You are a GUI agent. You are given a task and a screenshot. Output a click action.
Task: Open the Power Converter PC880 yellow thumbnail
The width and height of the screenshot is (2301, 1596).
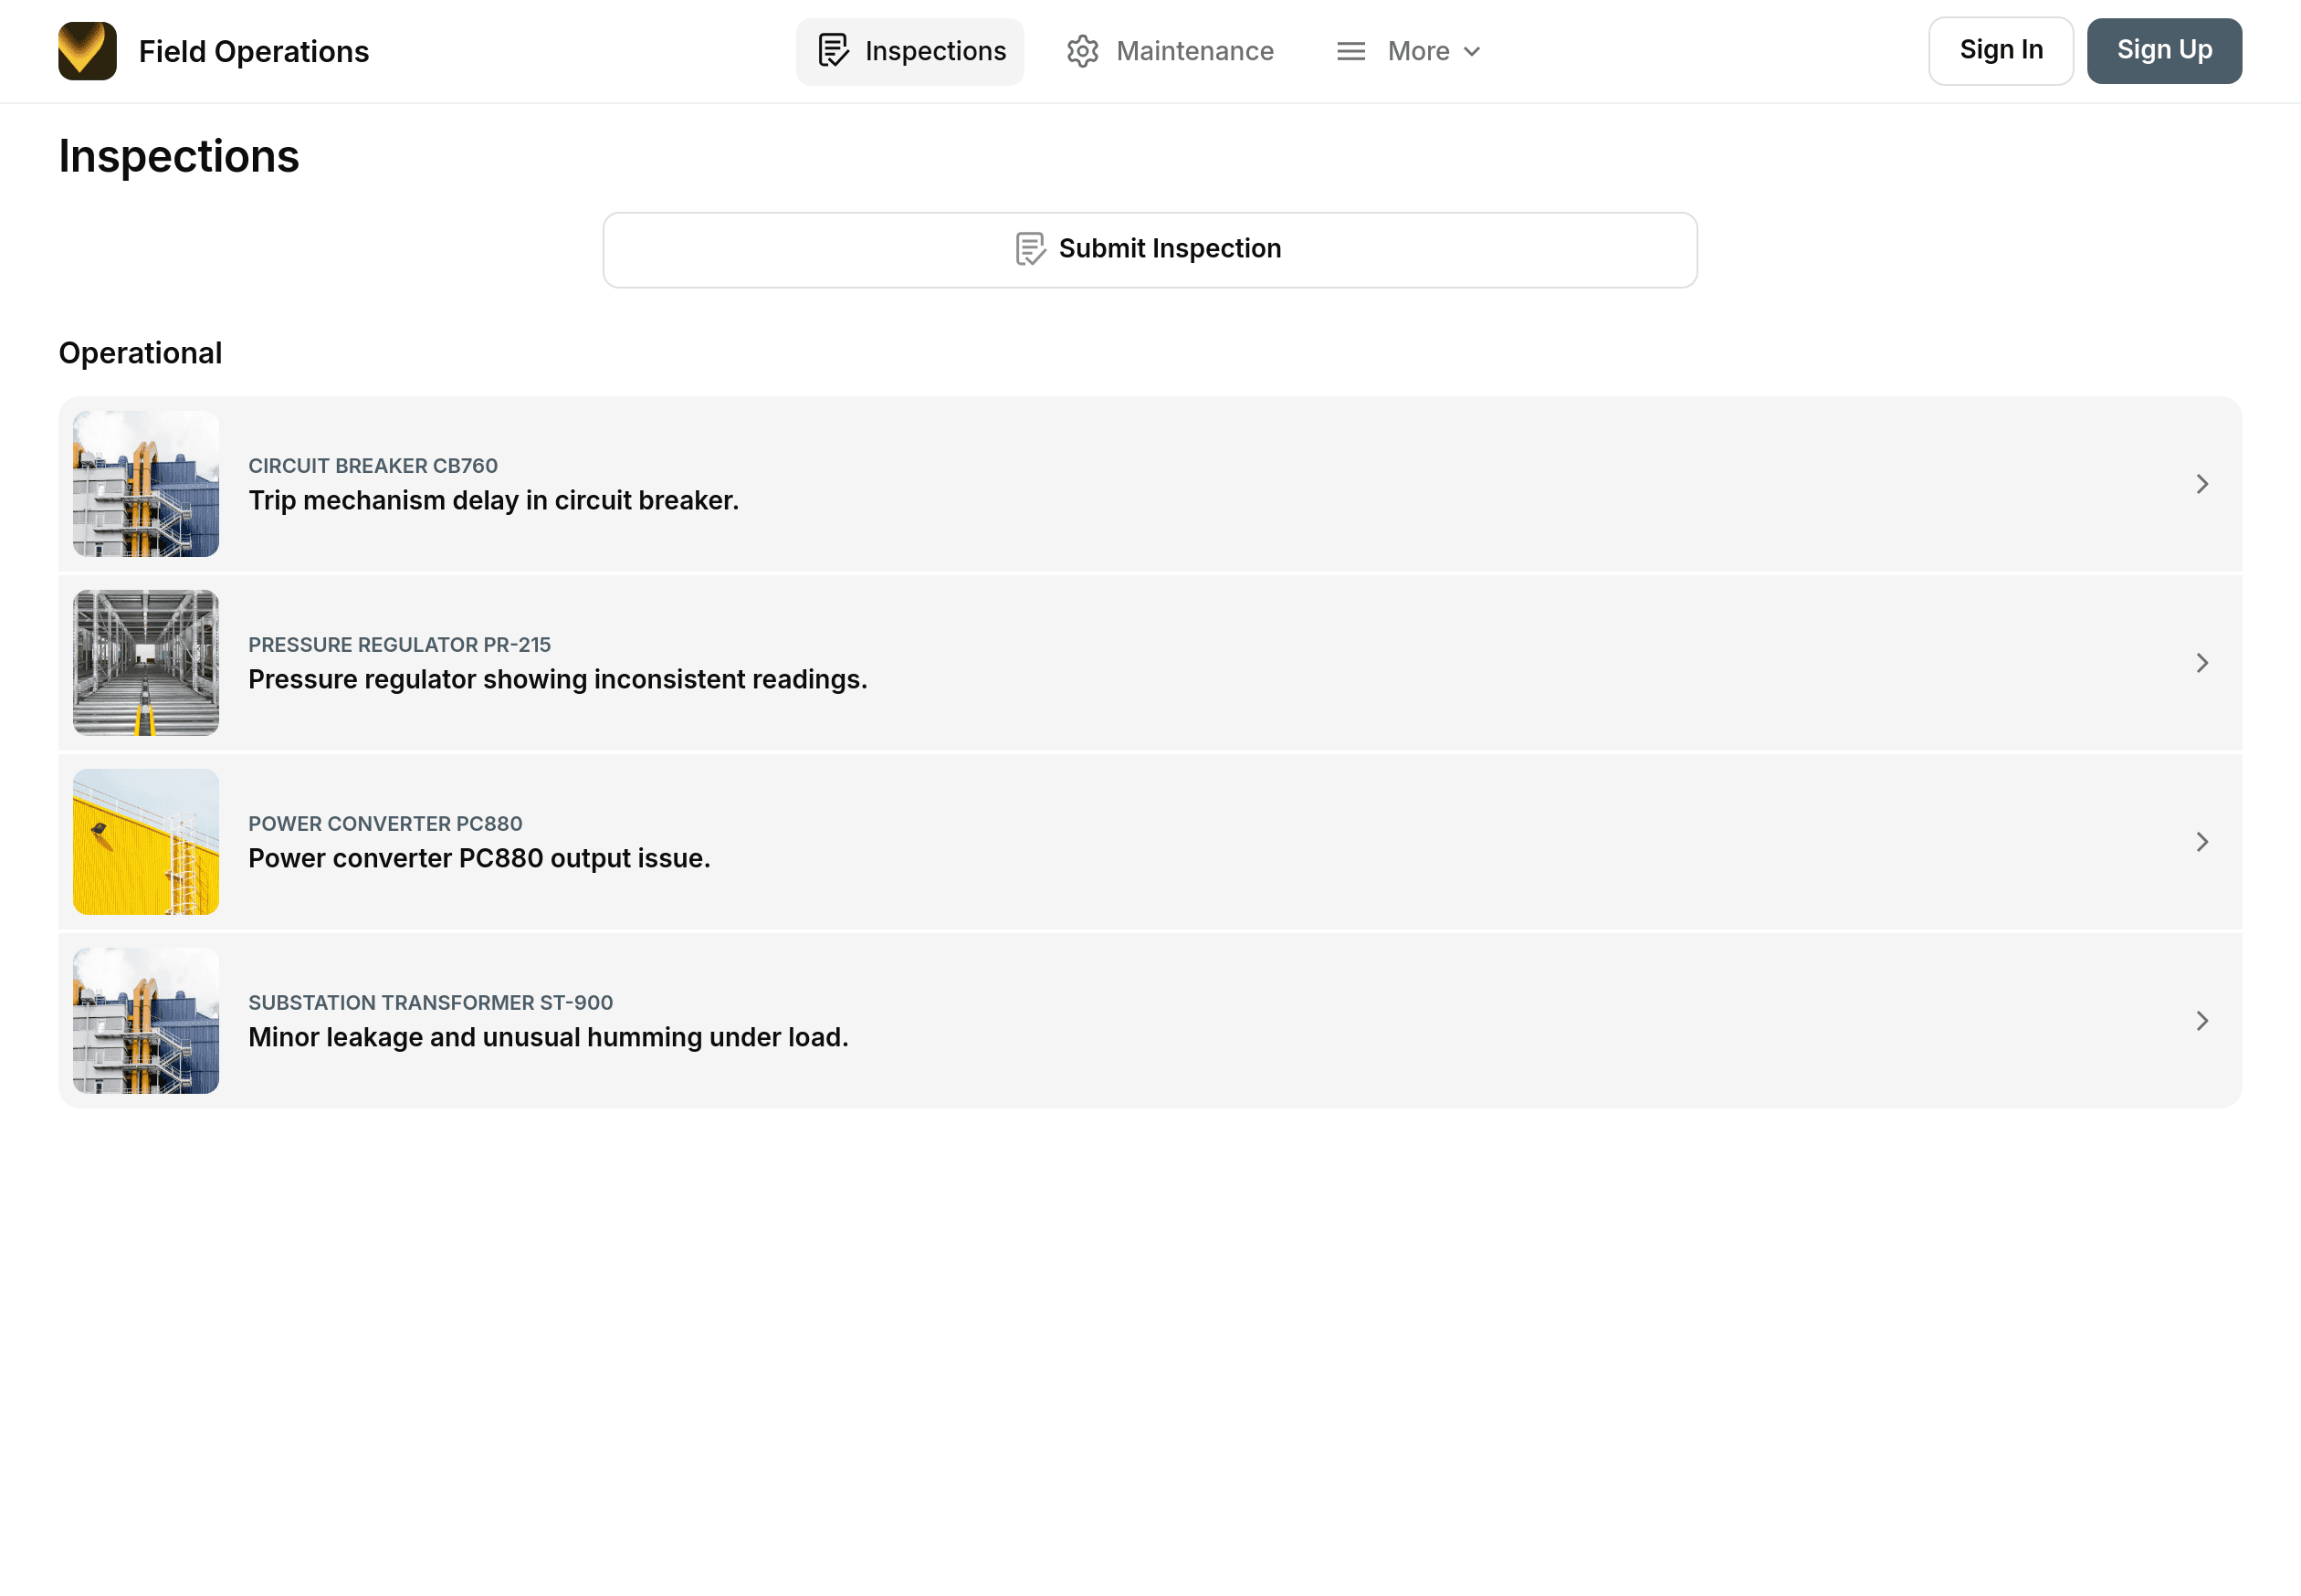pos(146,842)
